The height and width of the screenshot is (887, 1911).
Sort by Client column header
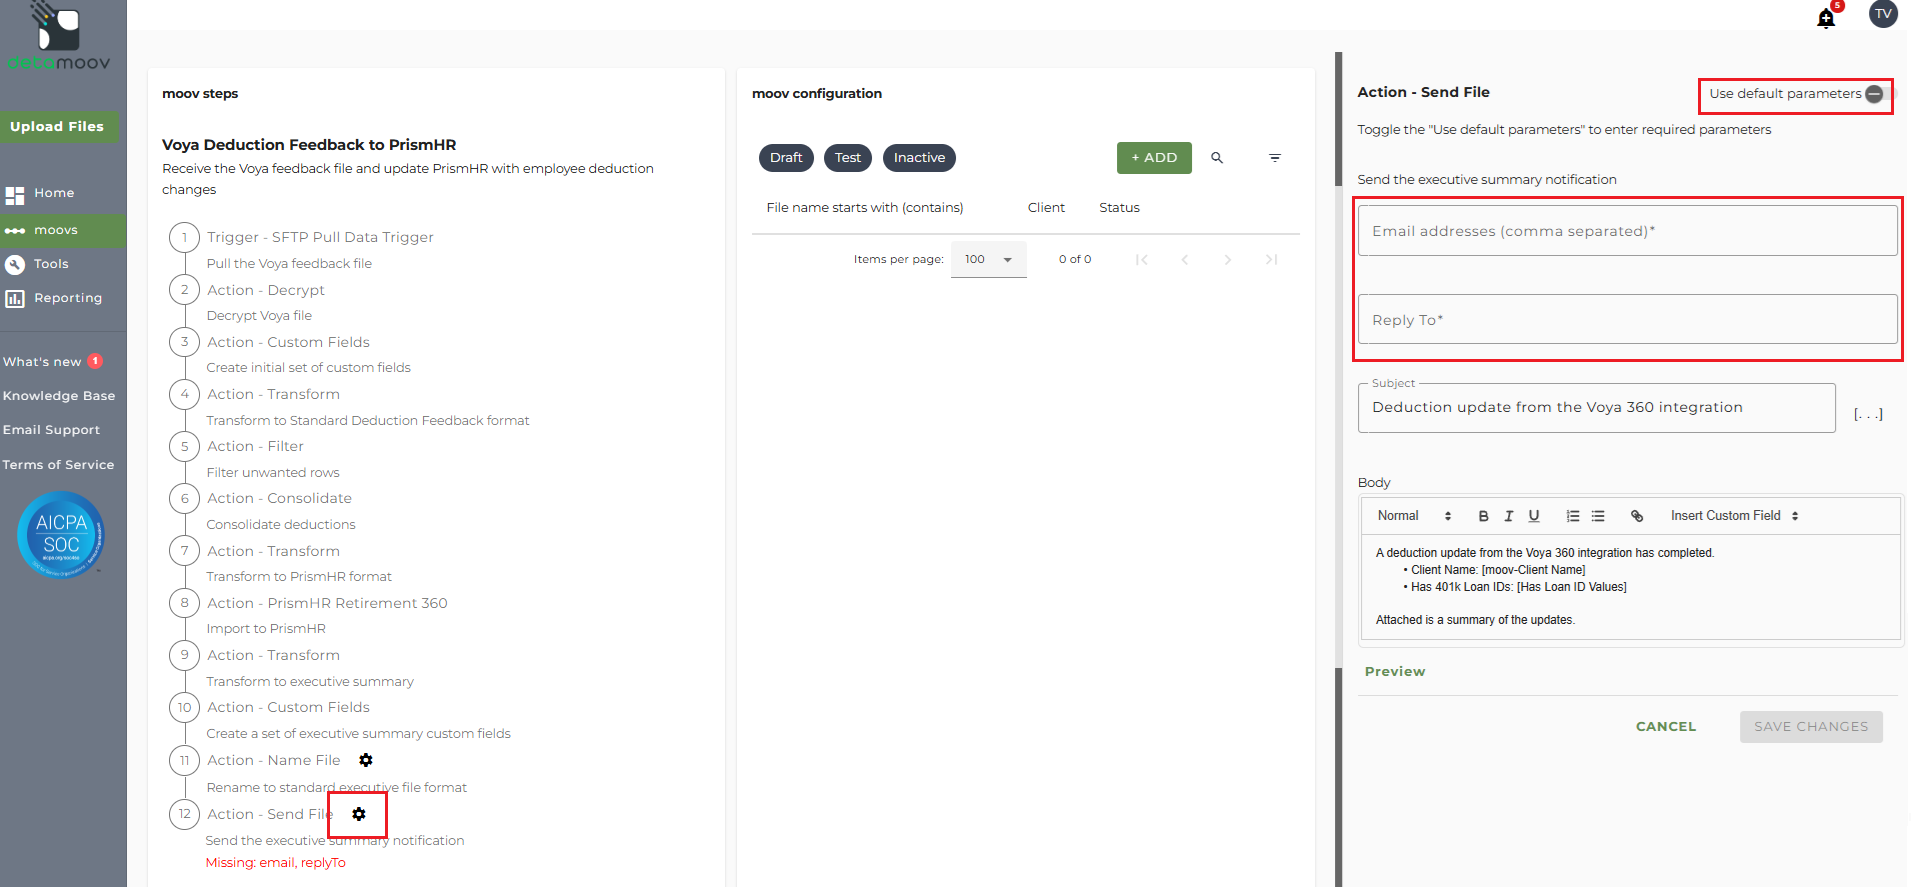pyautogui.click(x=1046, y=208)
